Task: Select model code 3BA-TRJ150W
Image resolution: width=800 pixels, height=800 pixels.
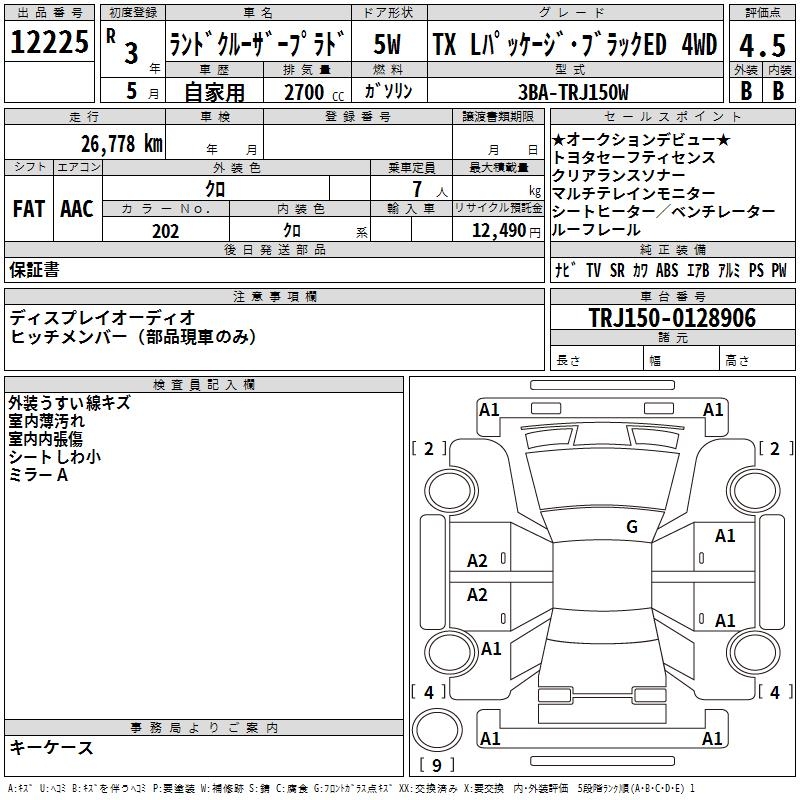Action: (573, 92)
